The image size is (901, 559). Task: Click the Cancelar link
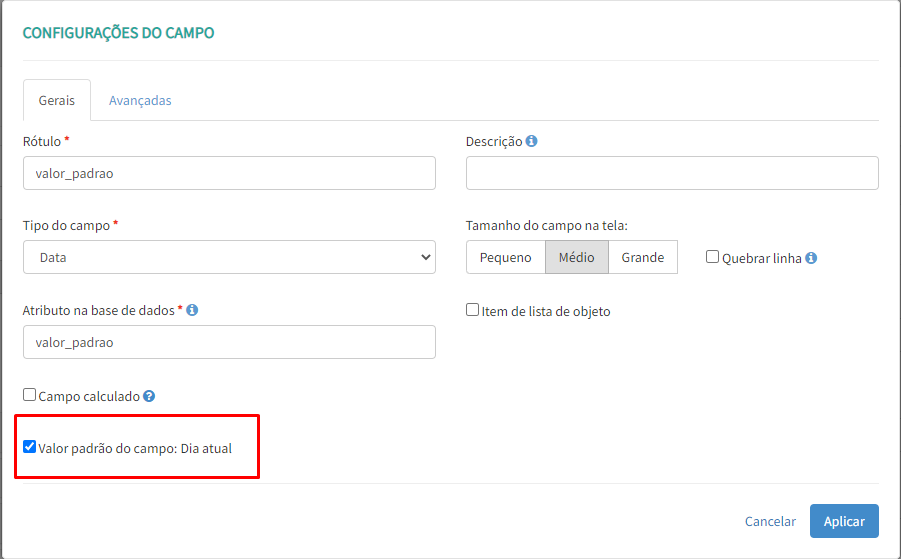tap(770, 521)
